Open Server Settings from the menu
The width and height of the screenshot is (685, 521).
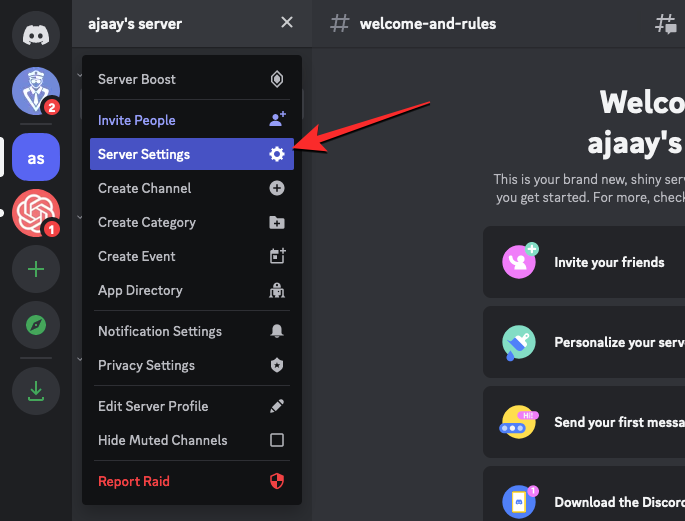(191, 154)
